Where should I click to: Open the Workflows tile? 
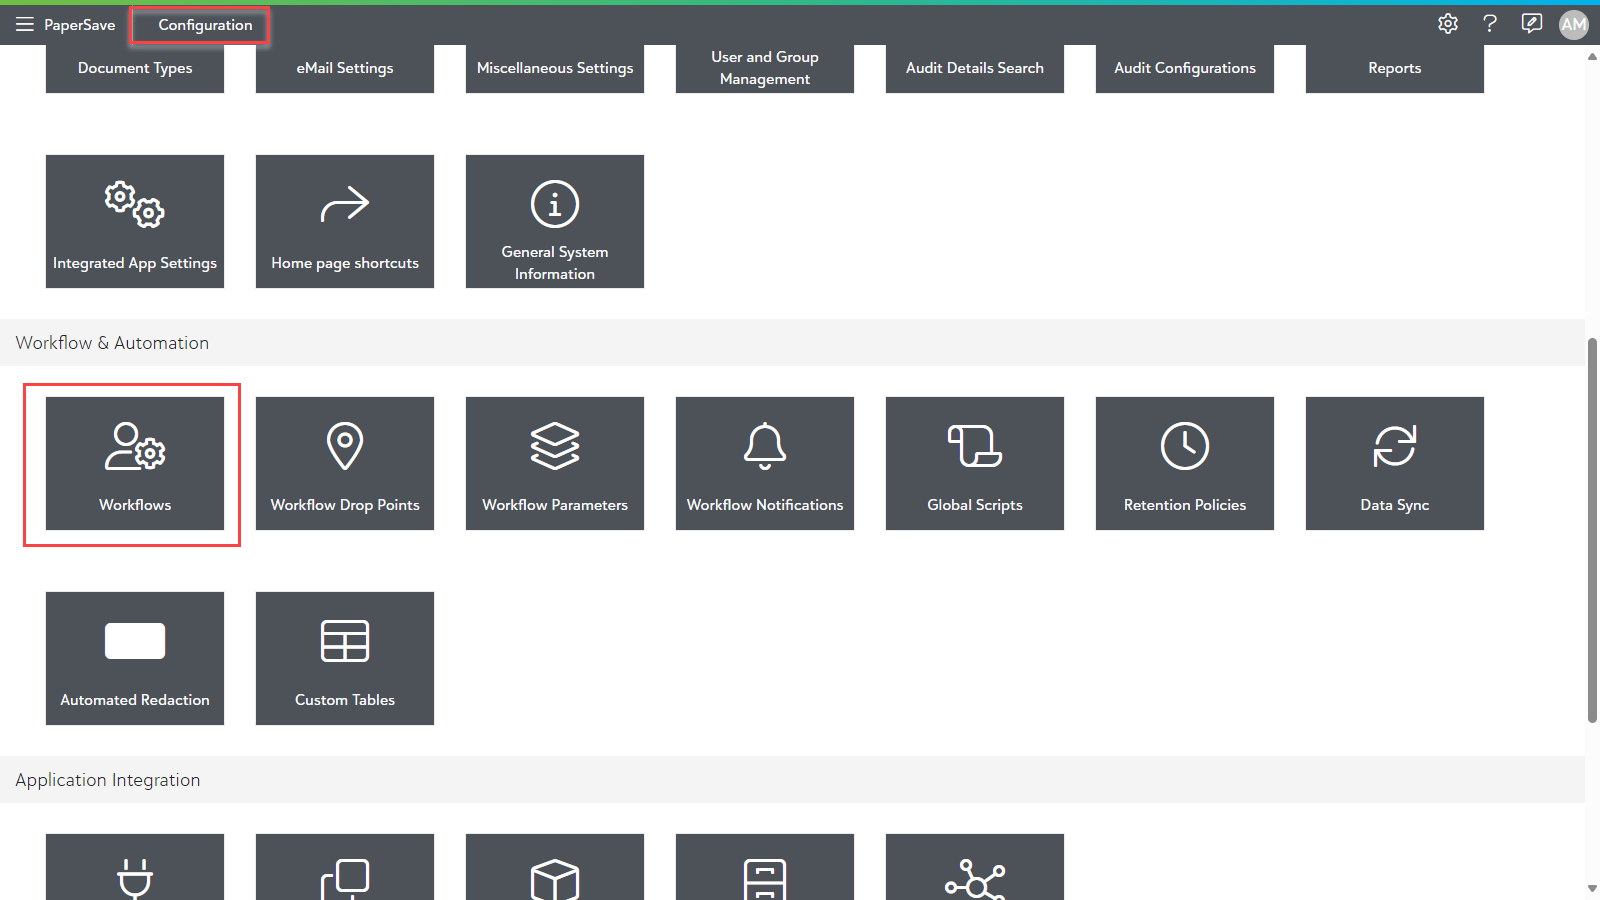[x=135, y=463]
